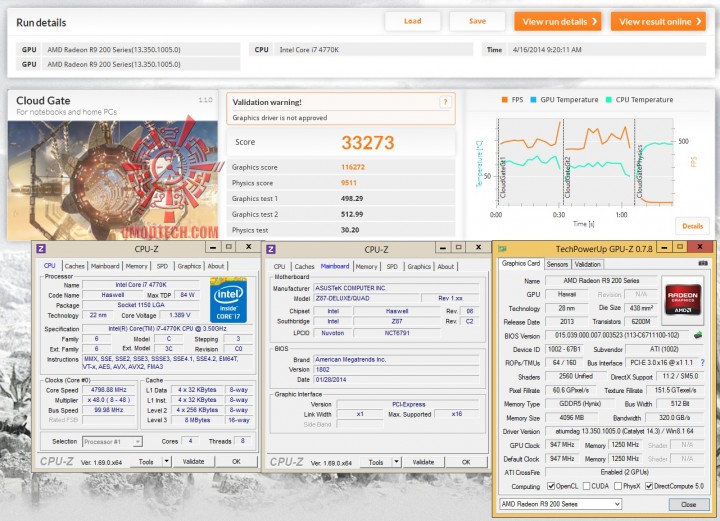Click the Intel Core i7 logo in CPU-Z
720x521 pixels.
tap(228, 300)
